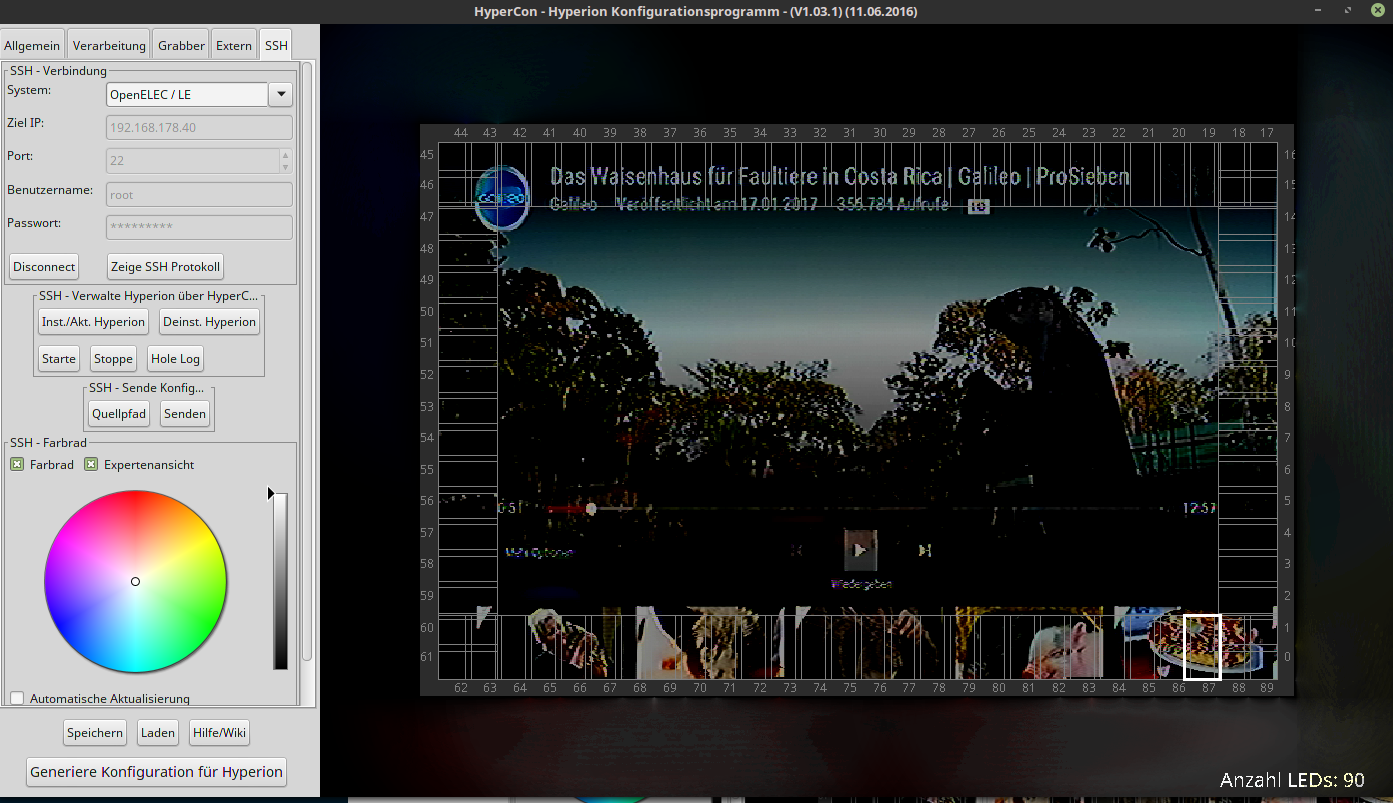
Task: Open the System dropdown arrow
Action: pos(281,94)
